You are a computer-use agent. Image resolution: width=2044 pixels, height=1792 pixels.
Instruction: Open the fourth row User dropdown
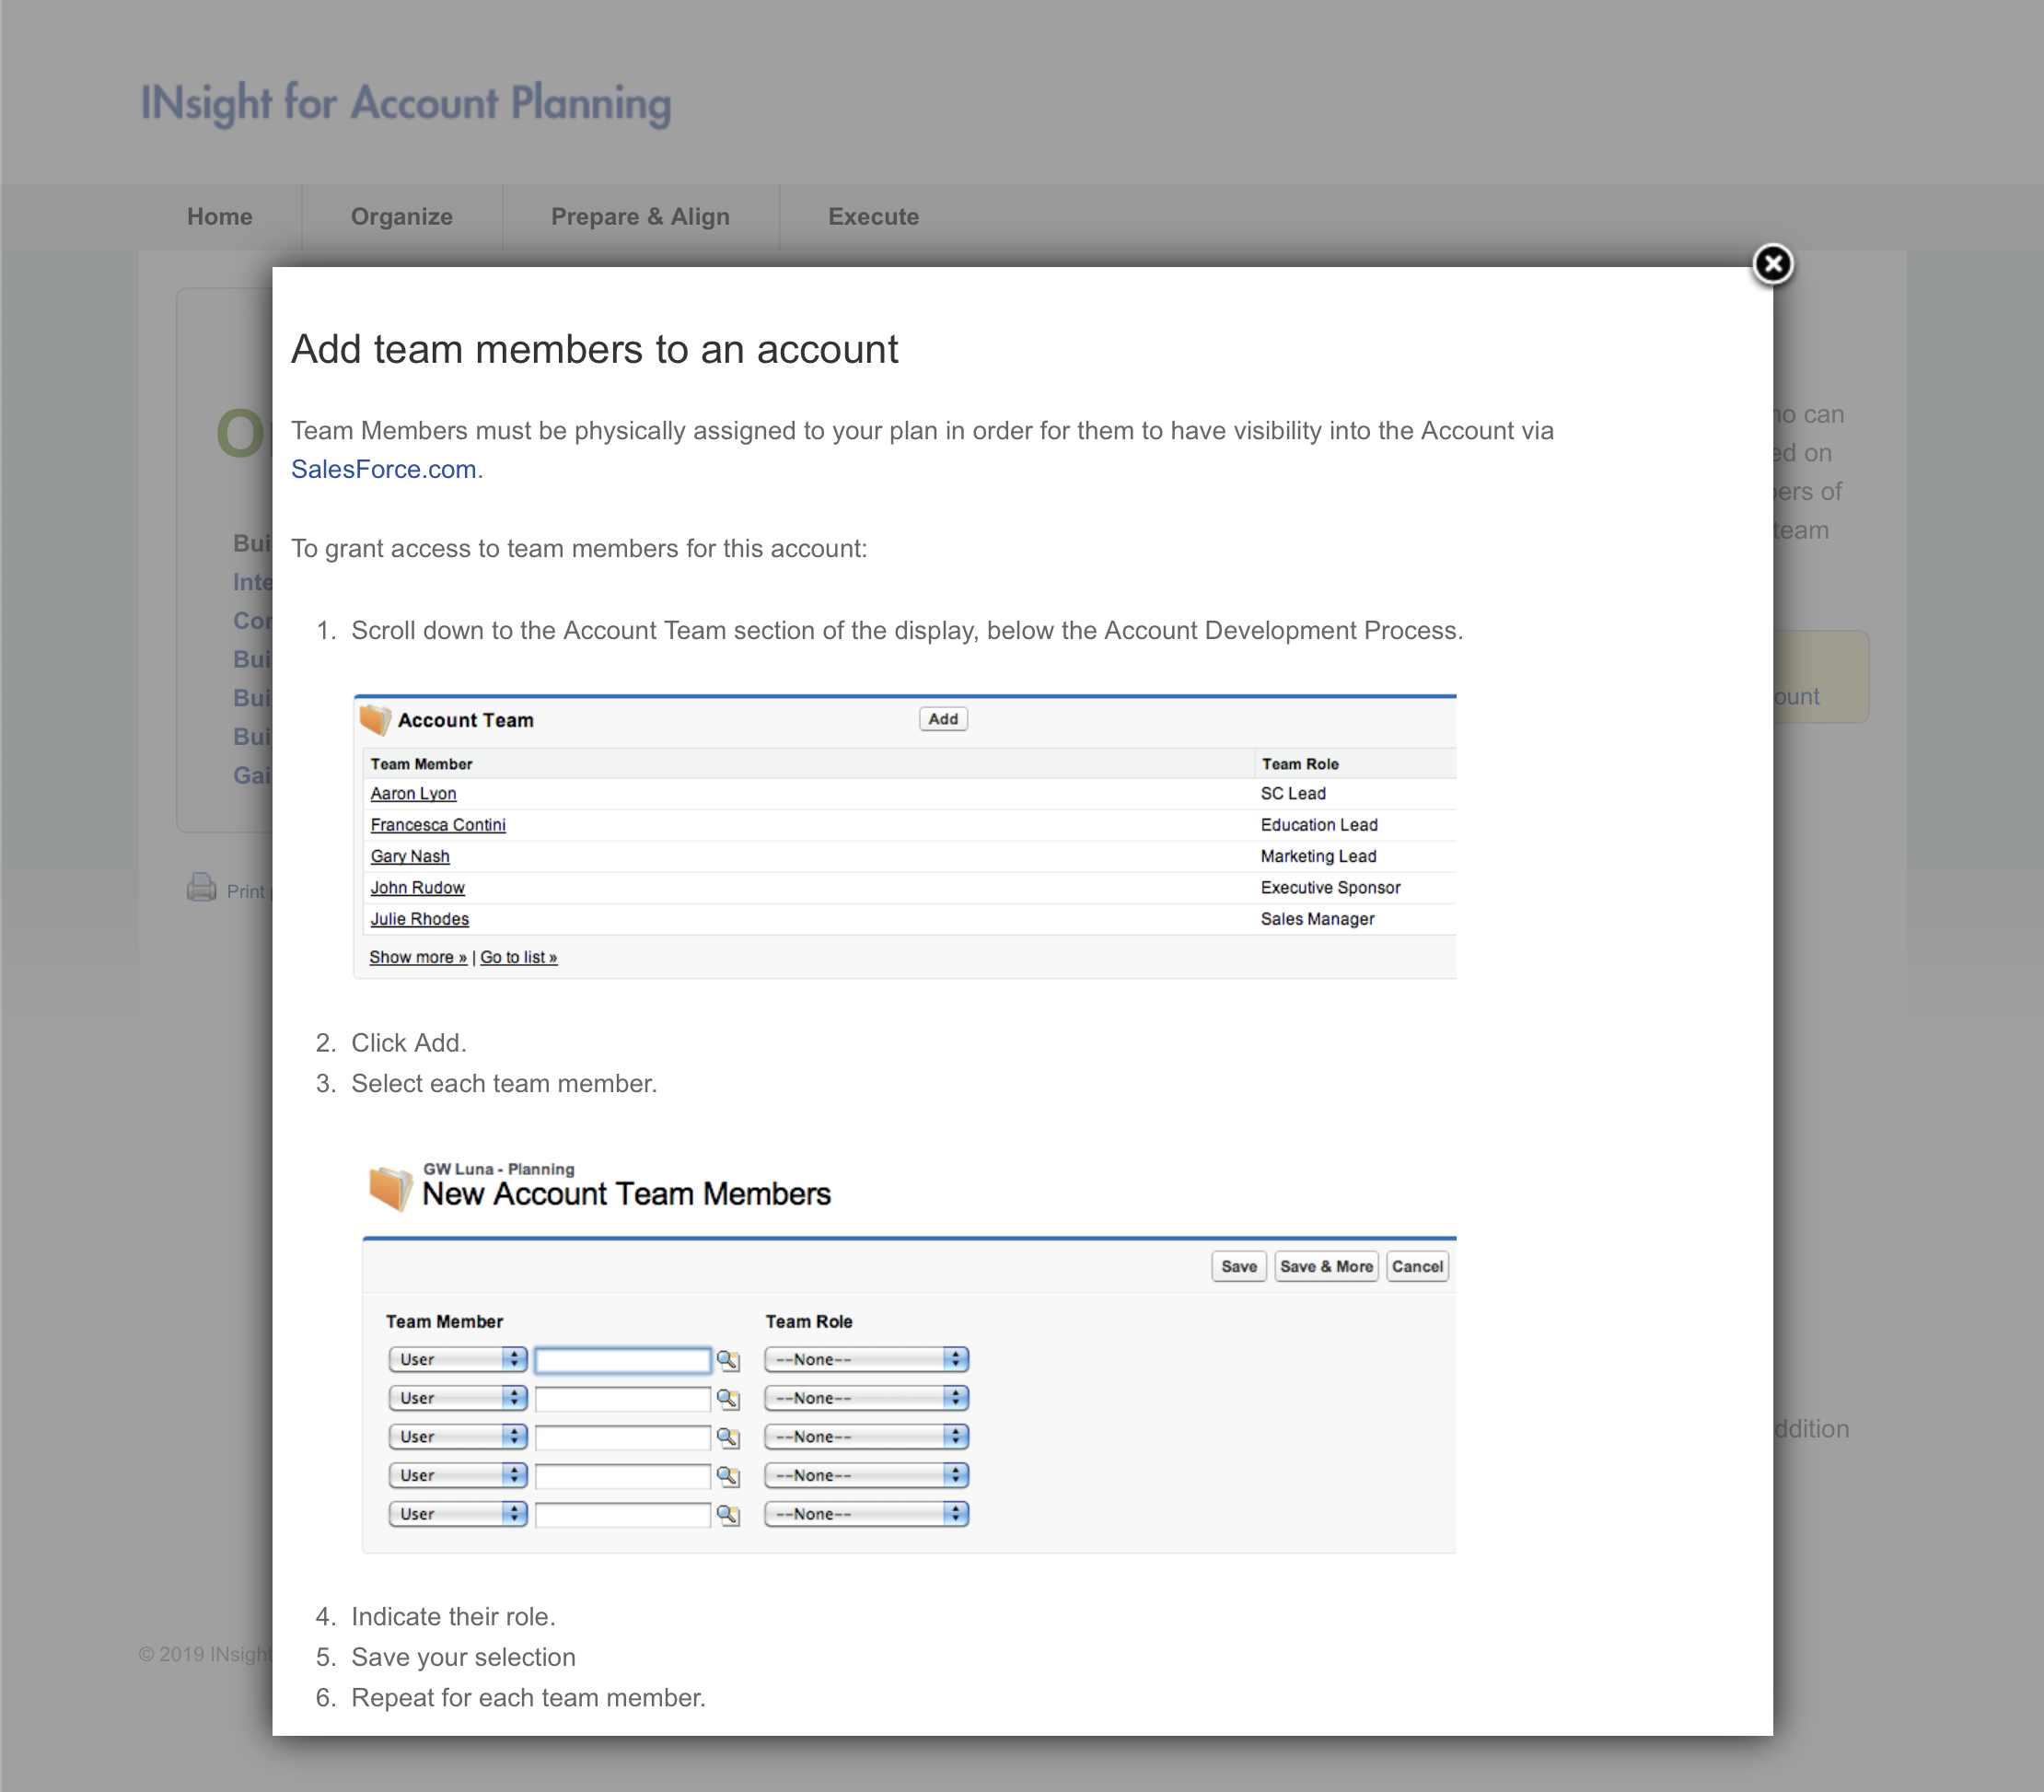(457, 1475)
